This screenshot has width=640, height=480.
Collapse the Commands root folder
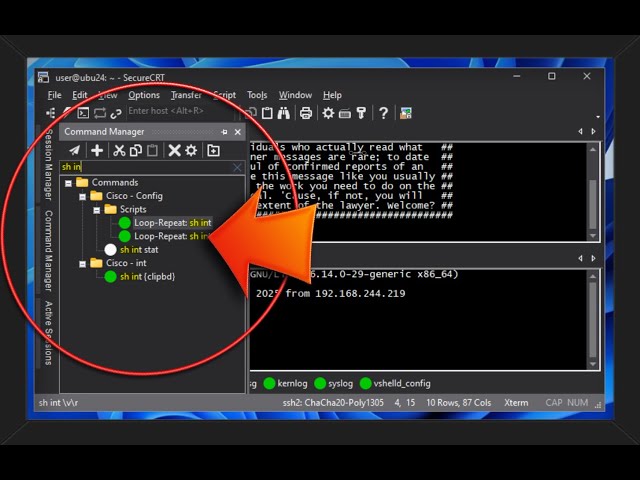pyautogui.click(x=69, y=183)
